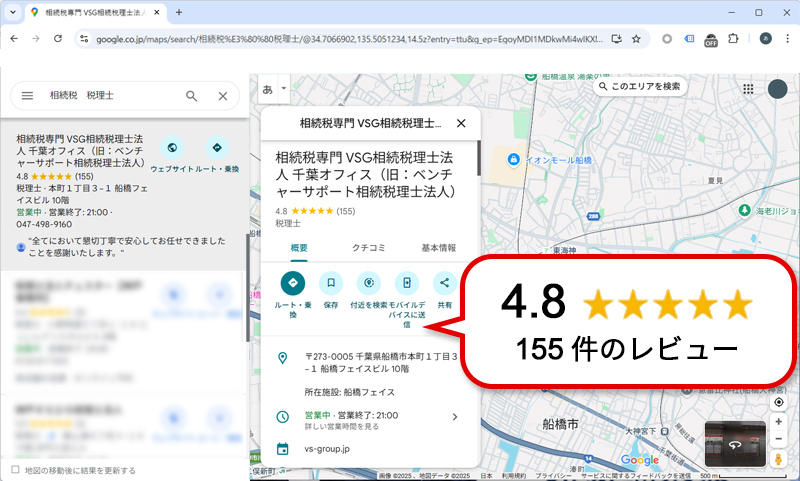
Task: Click the モバイルデバイスに送信 icon
Action: 407,283
